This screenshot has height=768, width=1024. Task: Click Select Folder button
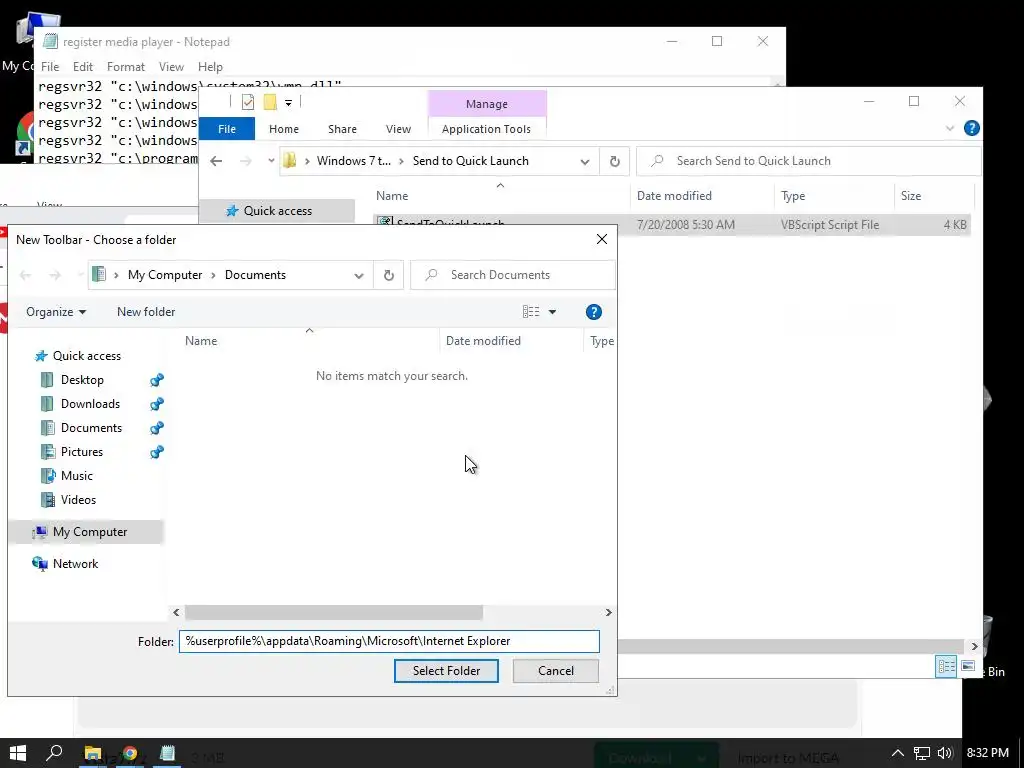click(x=446, y=671)
